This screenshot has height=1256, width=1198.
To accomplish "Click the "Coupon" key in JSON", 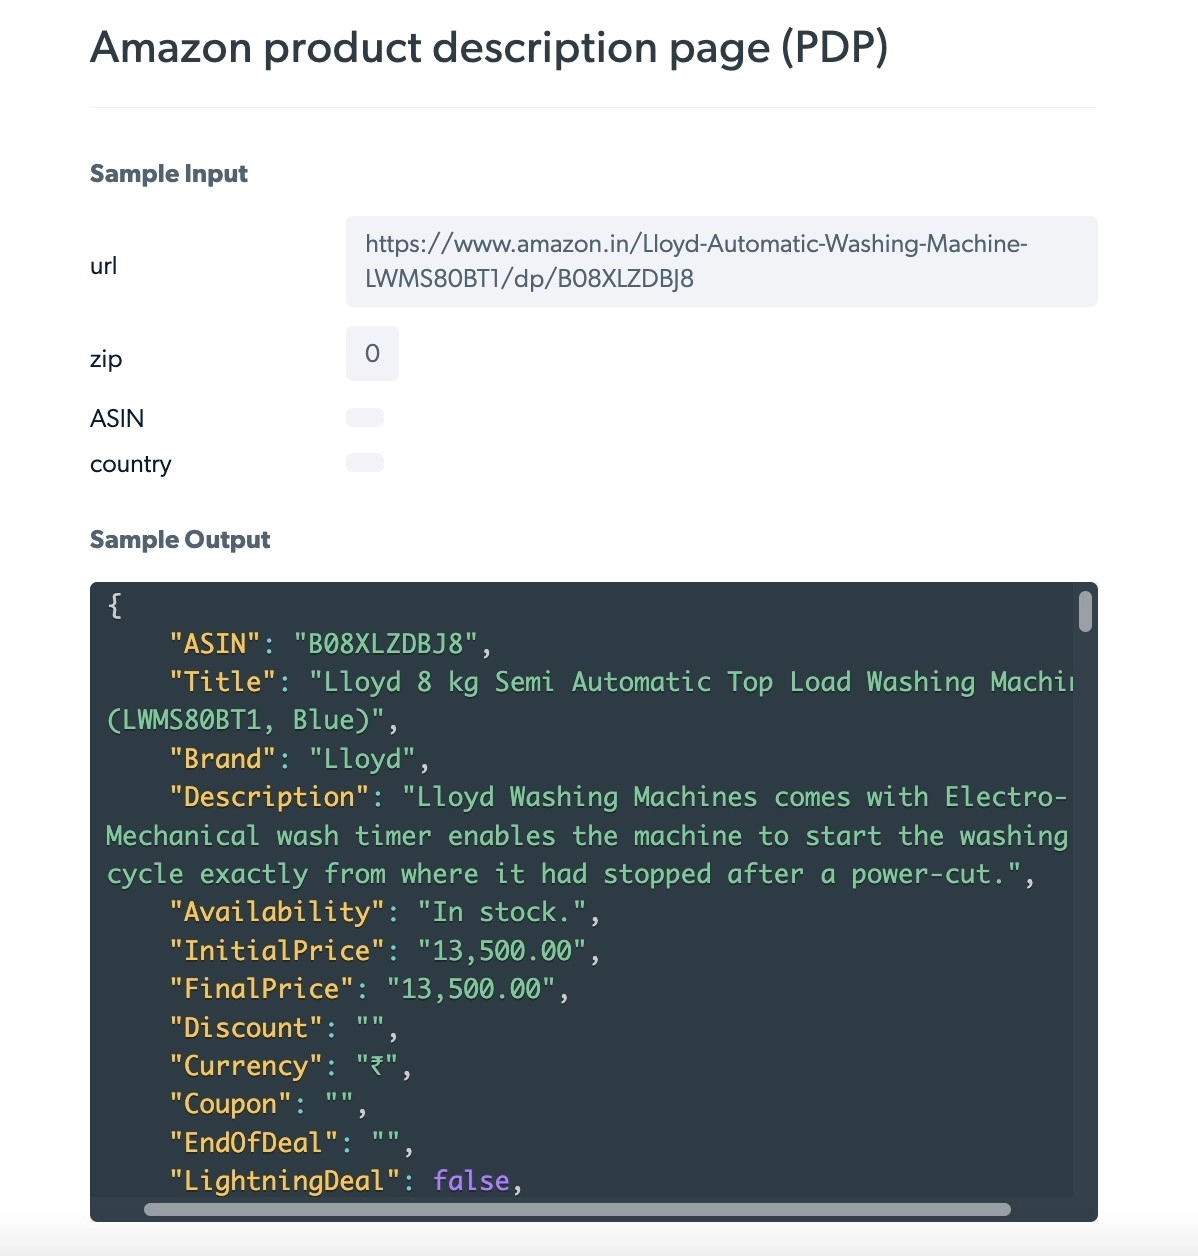I will point(231,1104).
